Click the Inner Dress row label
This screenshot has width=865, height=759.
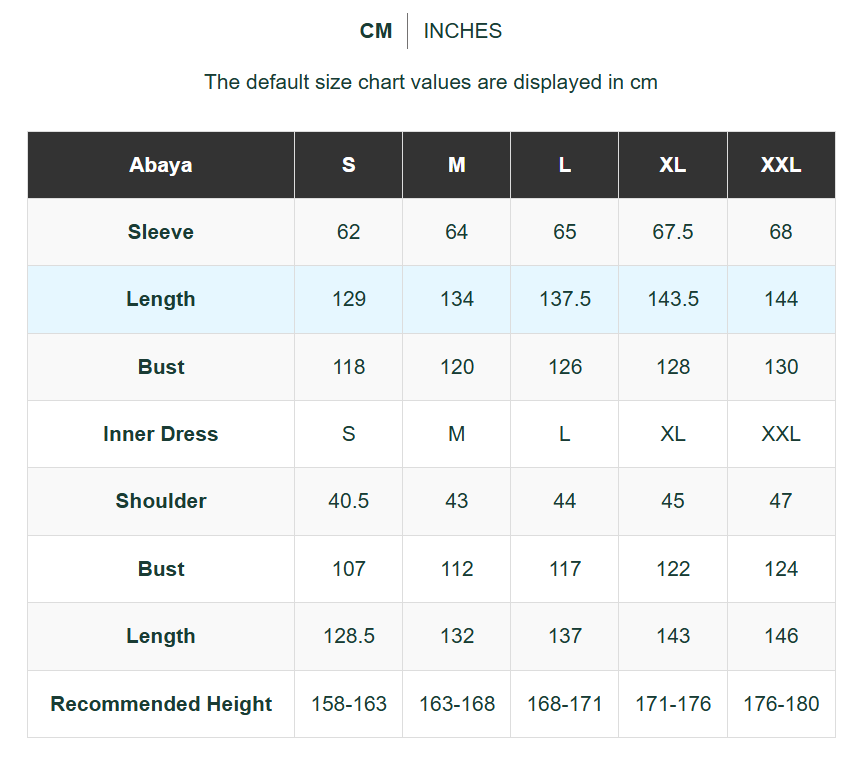click(x=160, y=434)
